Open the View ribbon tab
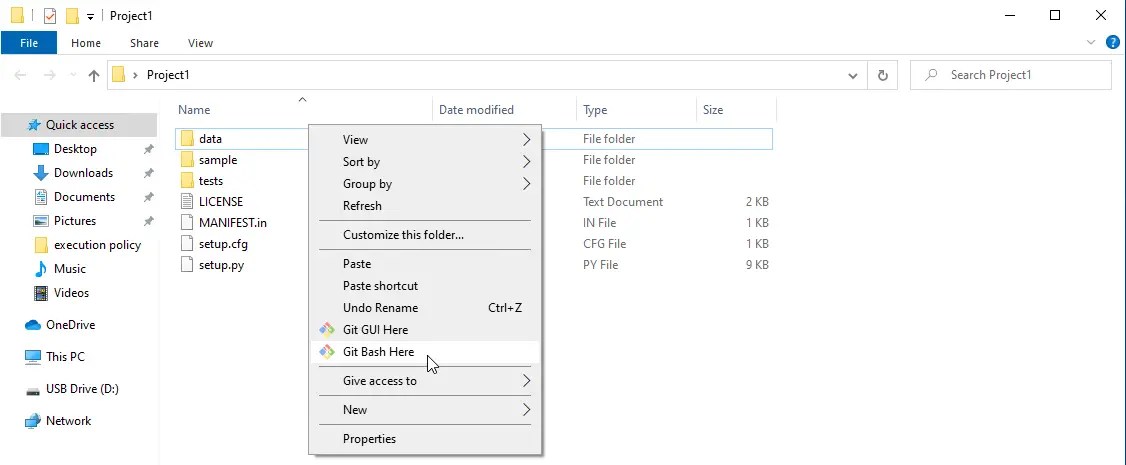 pos(200,43)
